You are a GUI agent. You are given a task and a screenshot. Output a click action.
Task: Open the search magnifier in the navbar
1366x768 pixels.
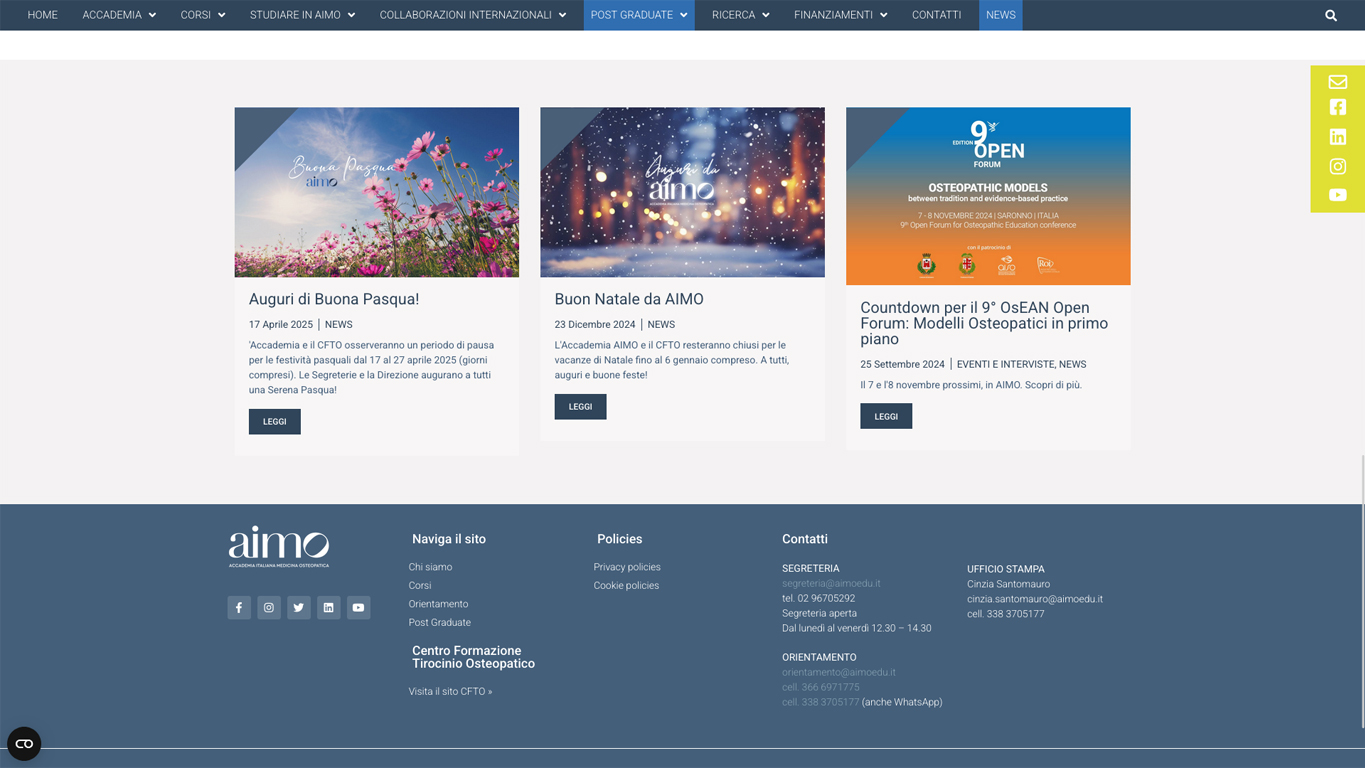[x=1331, y=15]
